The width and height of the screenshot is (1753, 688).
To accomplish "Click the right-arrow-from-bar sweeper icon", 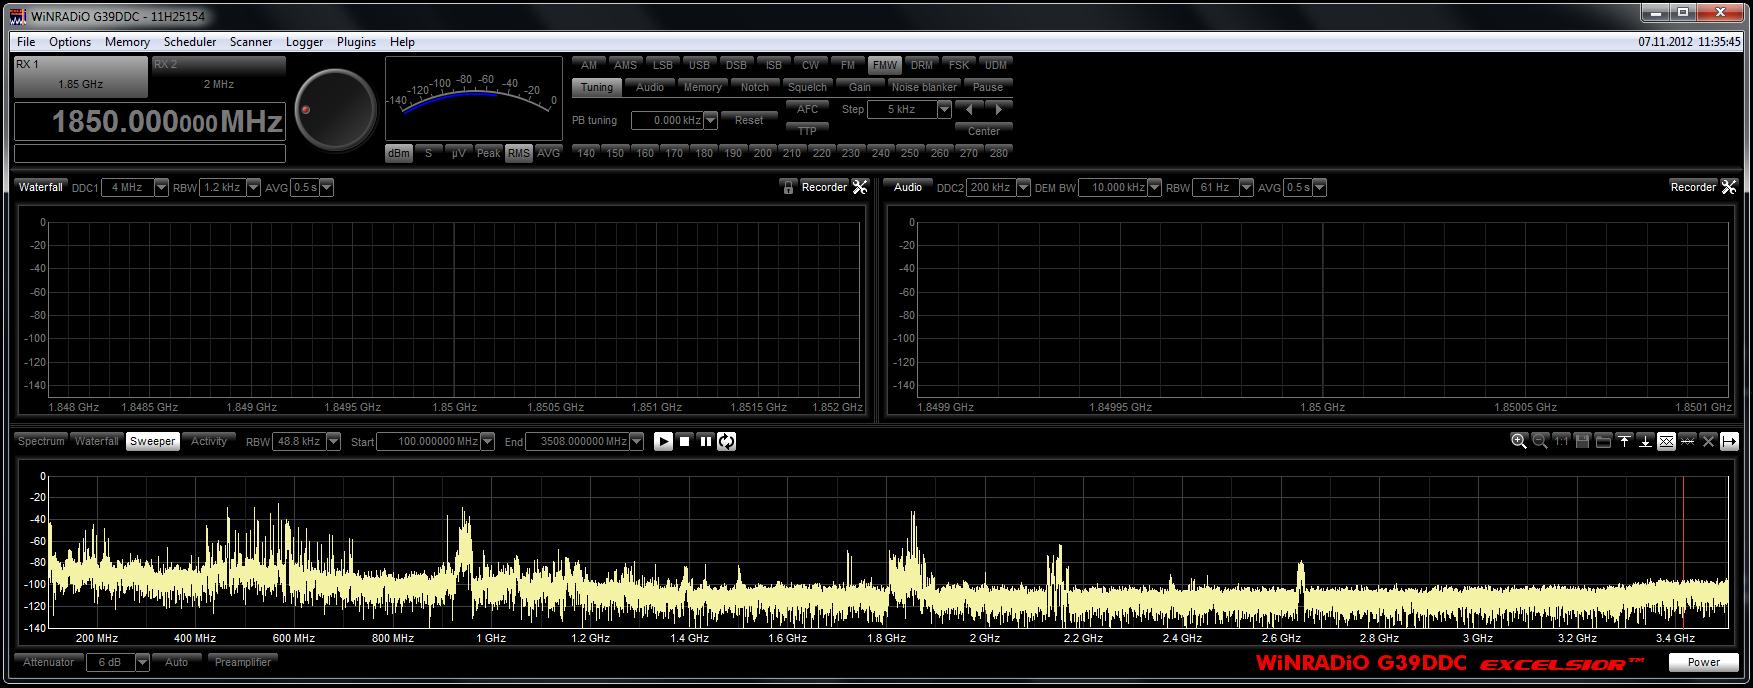I will coord(1729,441).
